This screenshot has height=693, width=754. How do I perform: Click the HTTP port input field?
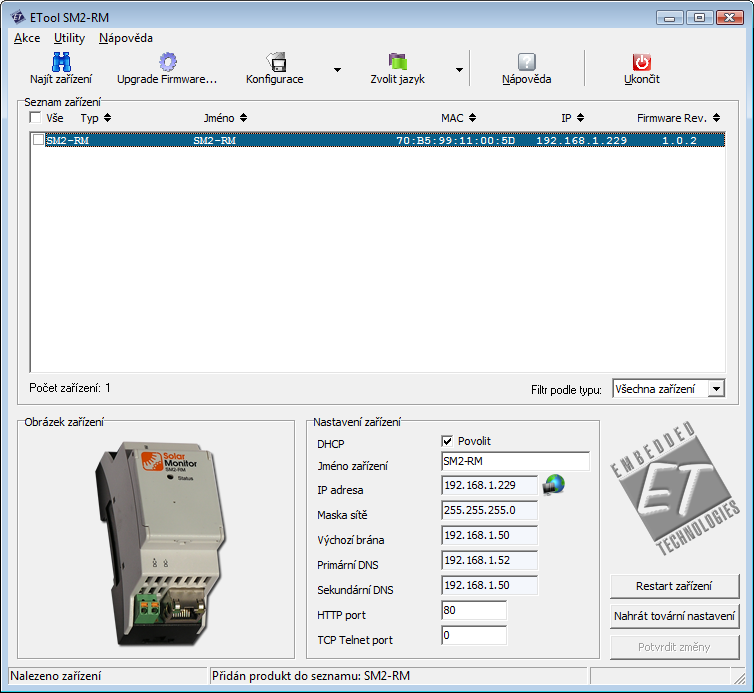pos(473,610)
